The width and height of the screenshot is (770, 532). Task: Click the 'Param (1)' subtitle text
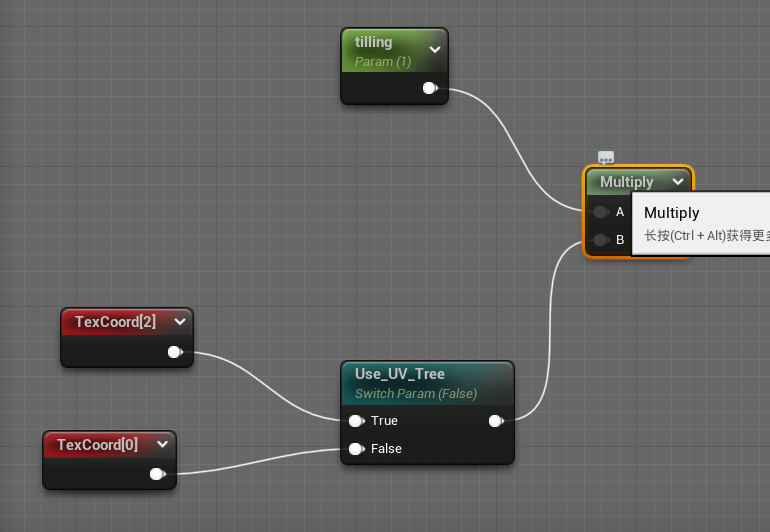(x=383, y=62)
